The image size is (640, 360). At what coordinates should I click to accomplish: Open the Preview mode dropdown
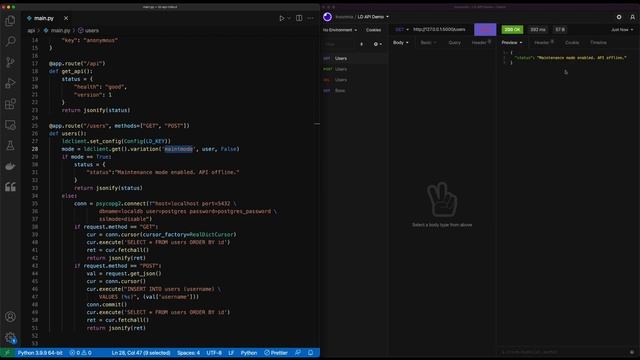point(512,42)
